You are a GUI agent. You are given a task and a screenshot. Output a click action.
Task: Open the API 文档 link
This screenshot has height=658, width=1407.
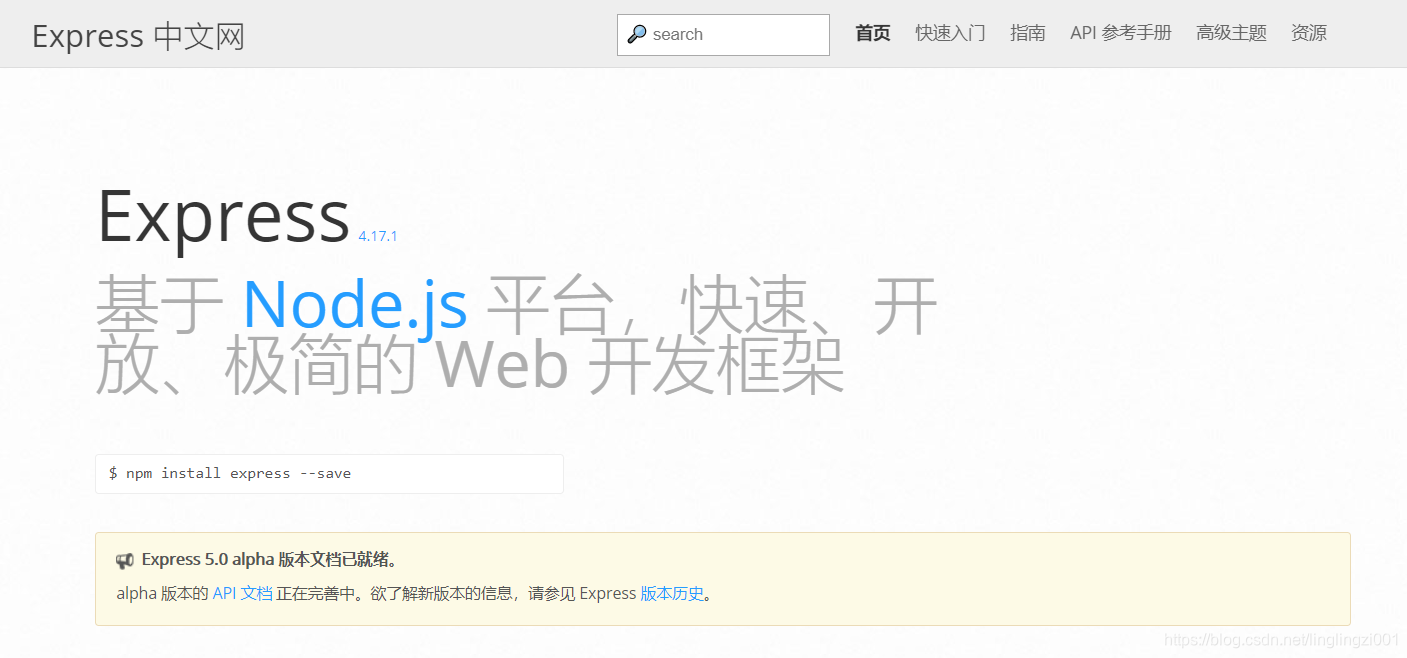pyautogui.click(x=242, y=593)
